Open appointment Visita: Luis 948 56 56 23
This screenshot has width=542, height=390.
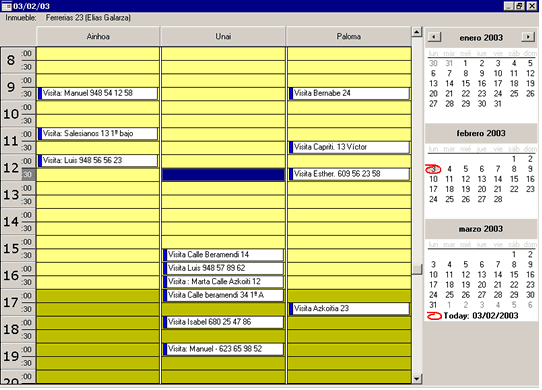click(98, 161)
